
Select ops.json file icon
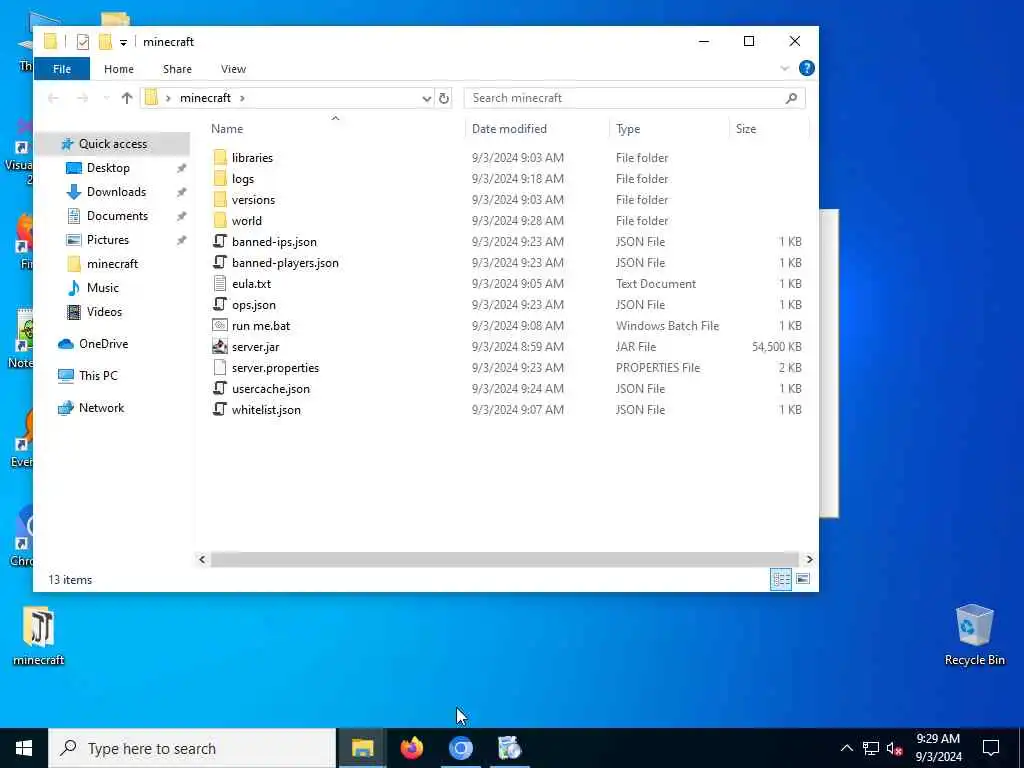220,304
